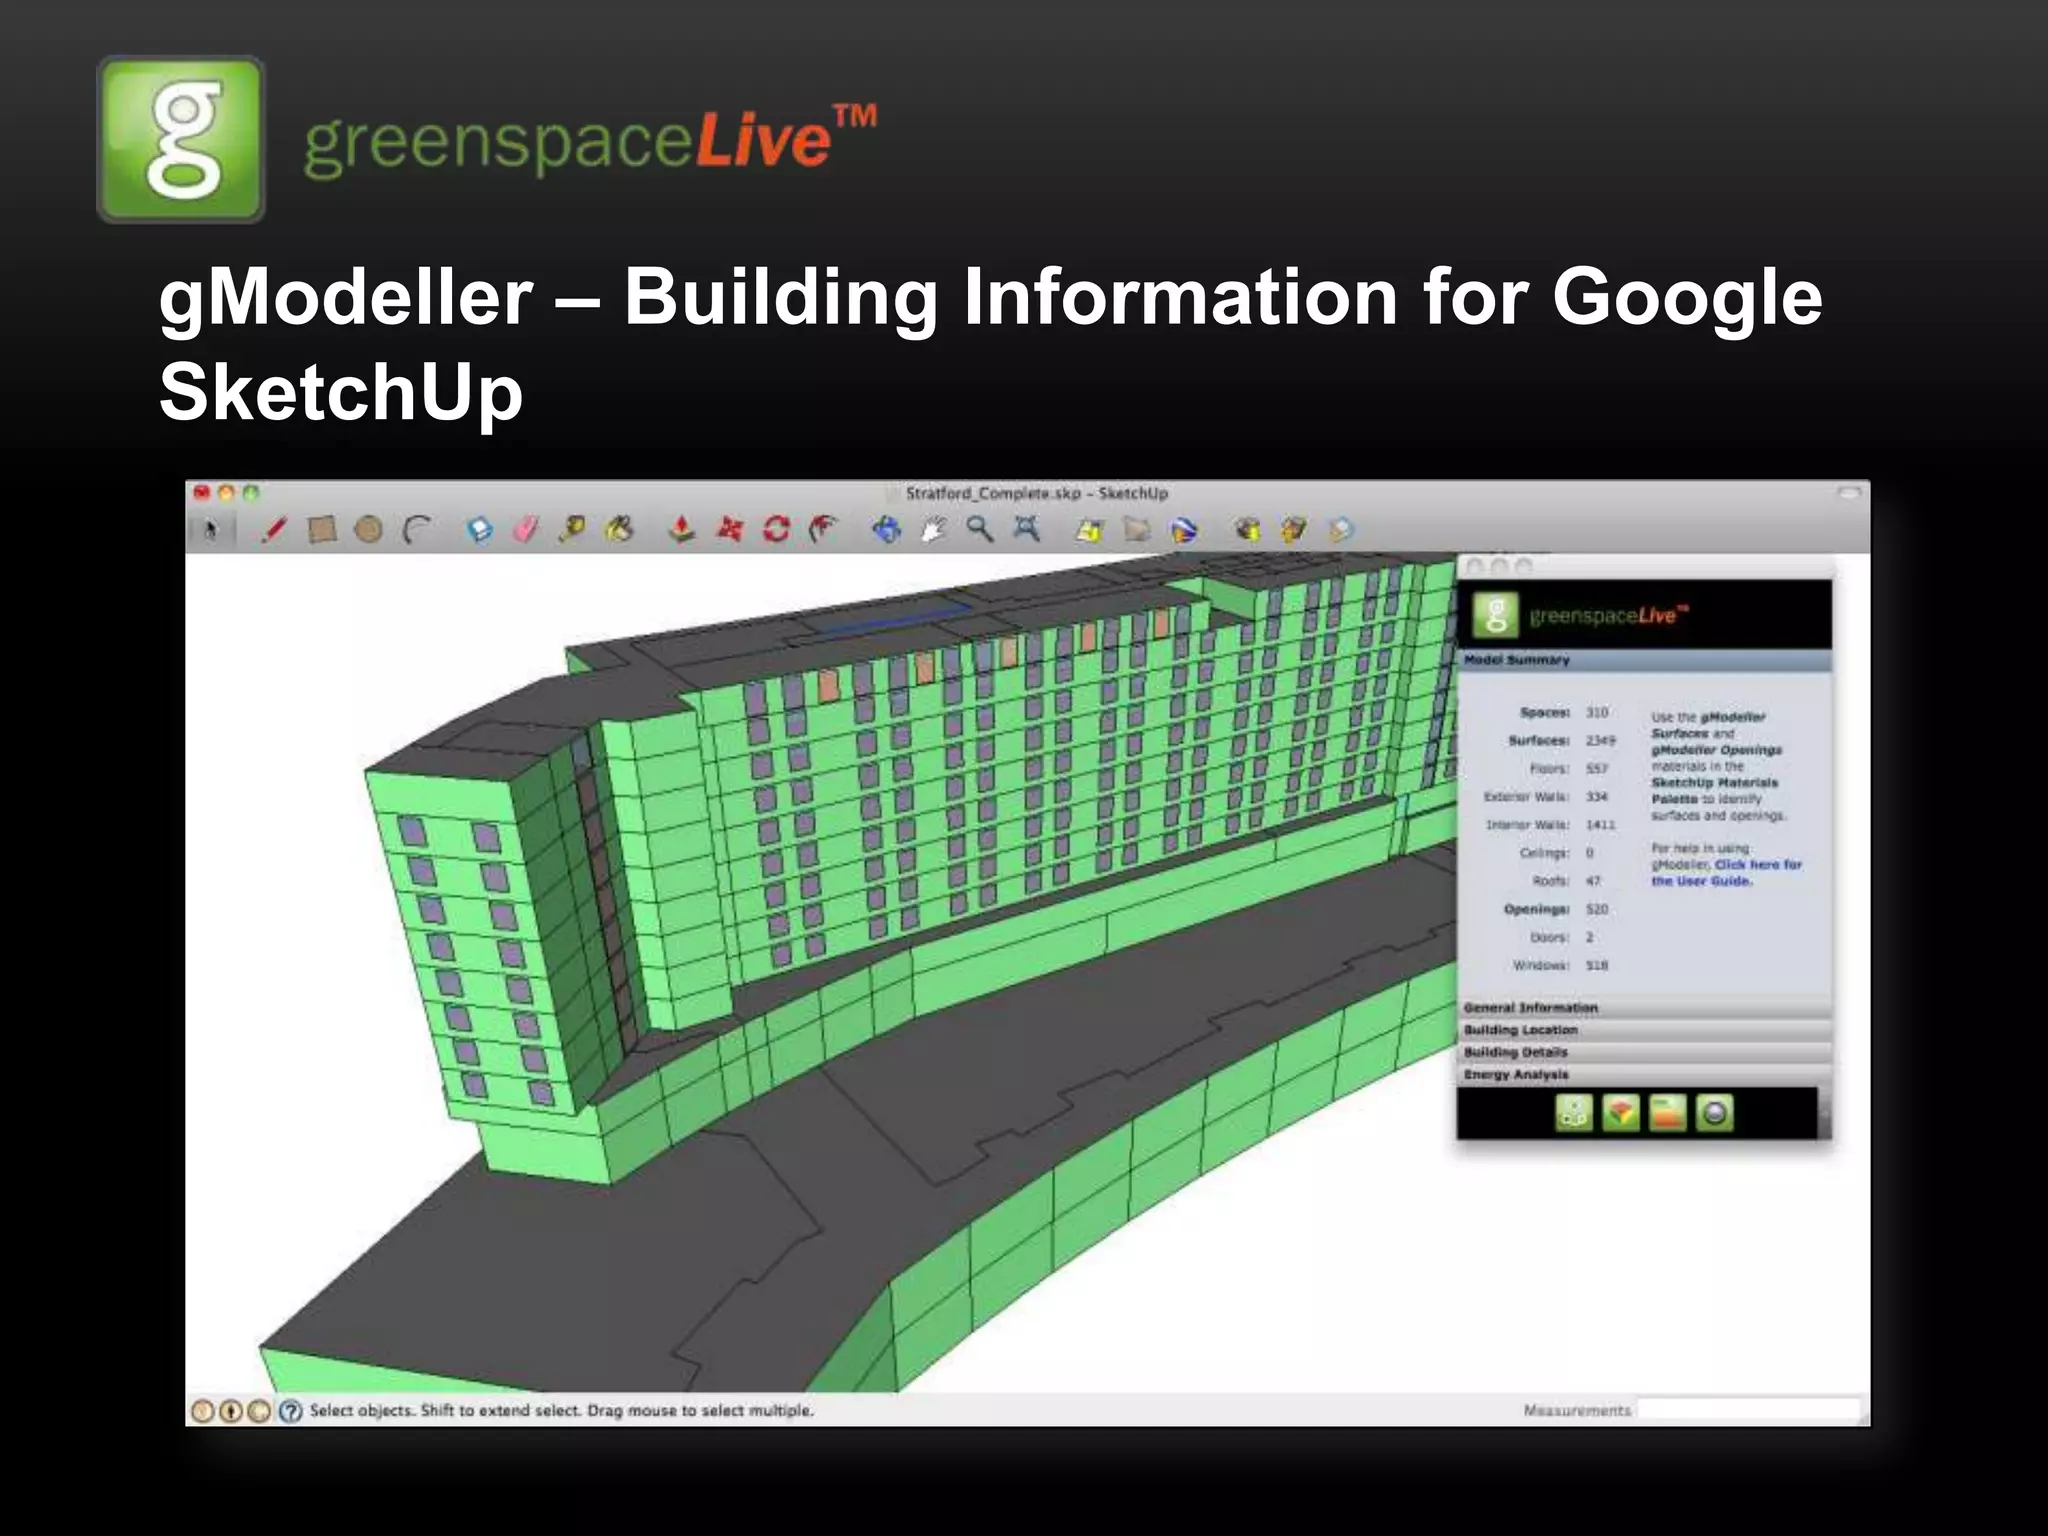
Task: Click the first green gModeller panel button
Action: tap(1574, 1113)
